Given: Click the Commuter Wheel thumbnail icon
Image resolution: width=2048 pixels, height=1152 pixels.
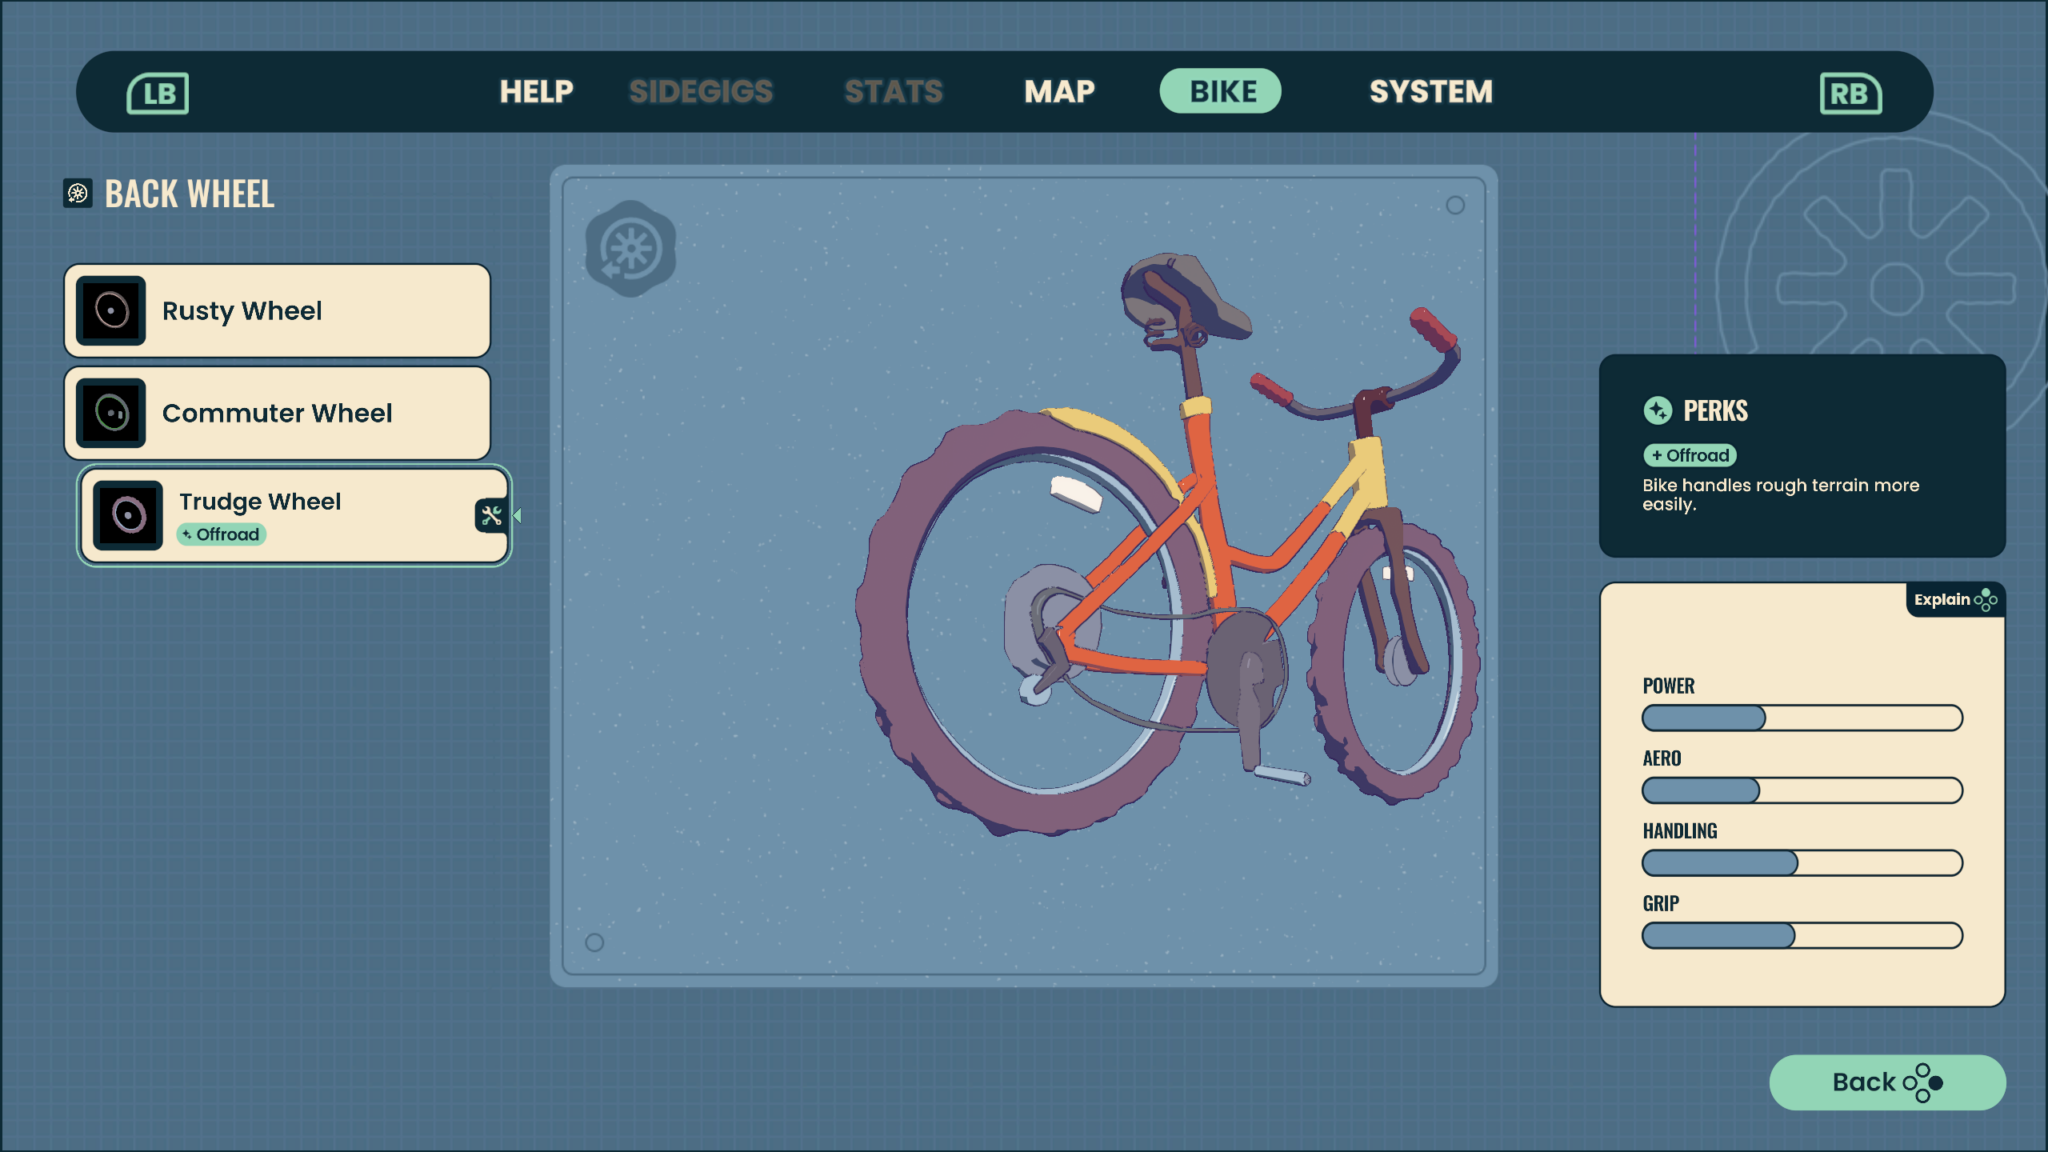Looking at the screenshot, I should click(111, 413).
